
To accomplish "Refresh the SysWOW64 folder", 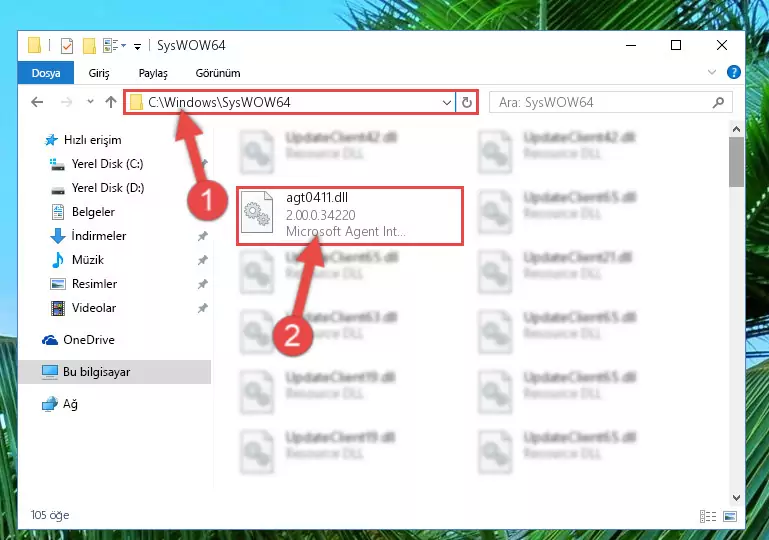I will pyautogui.click(x=466, y=102).
